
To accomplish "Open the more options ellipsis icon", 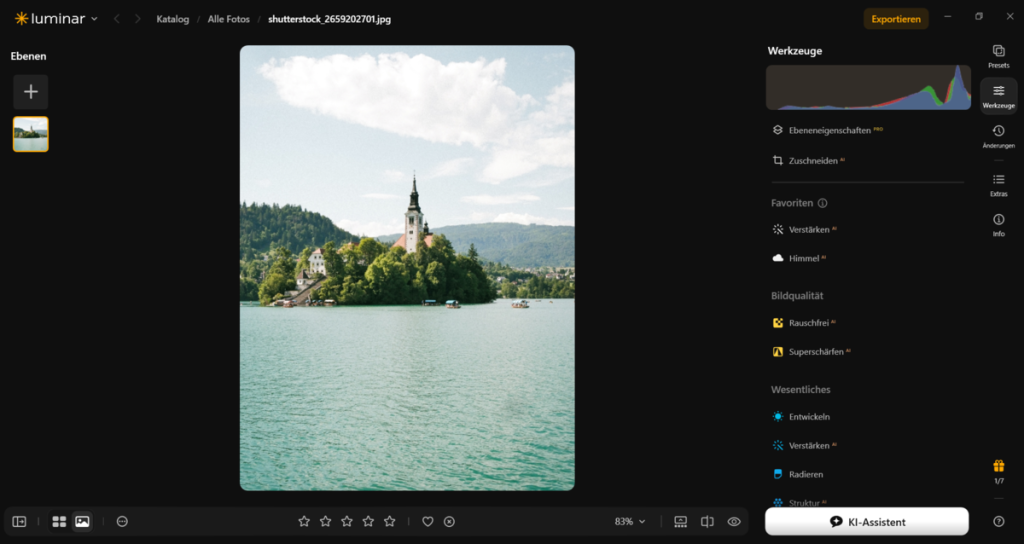I will [x=122, y=521].
